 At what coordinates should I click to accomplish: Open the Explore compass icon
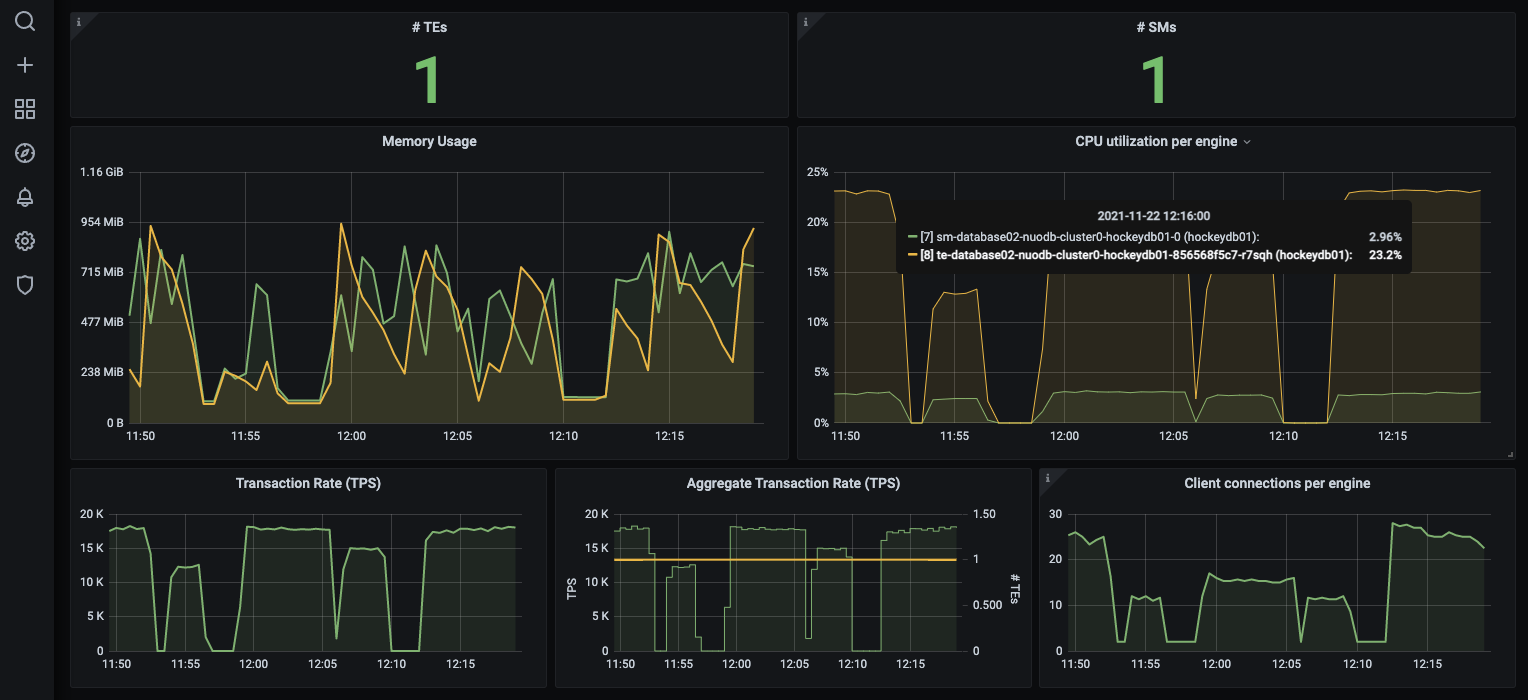pyautogui.click(x=25, y=153)
